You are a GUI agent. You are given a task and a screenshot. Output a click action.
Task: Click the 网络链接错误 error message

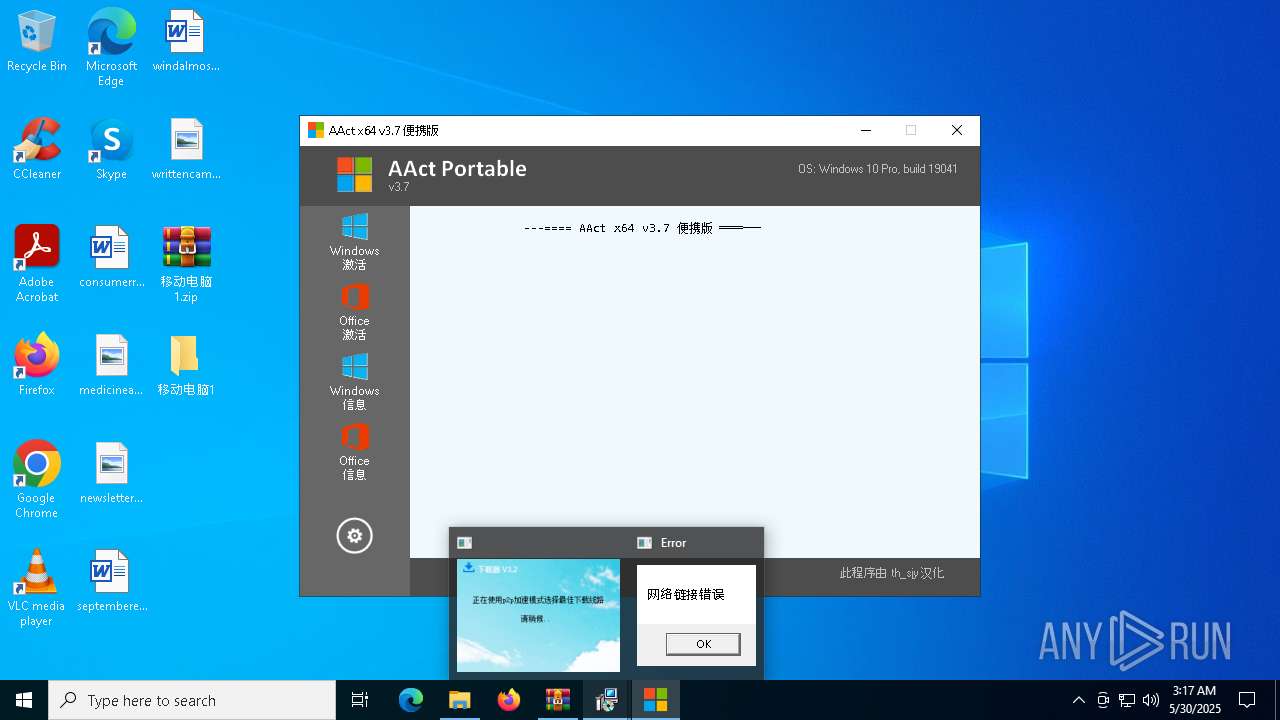[686, 594]
